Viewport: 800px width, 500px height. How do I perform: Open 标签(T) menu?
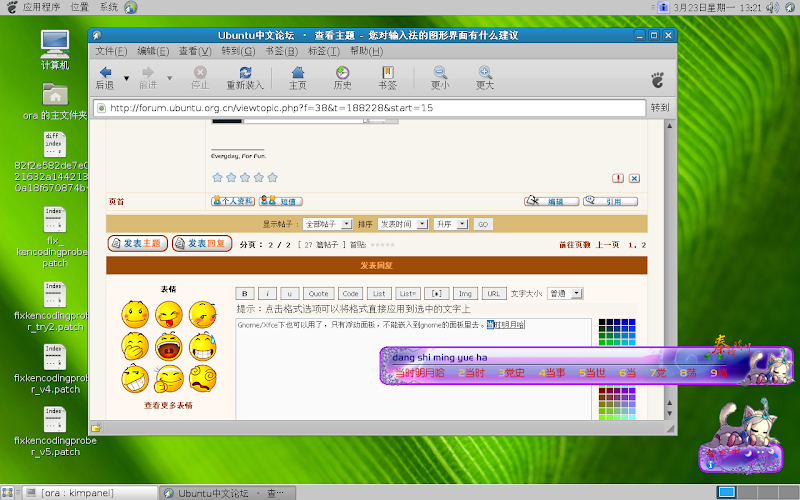[324, 51]
